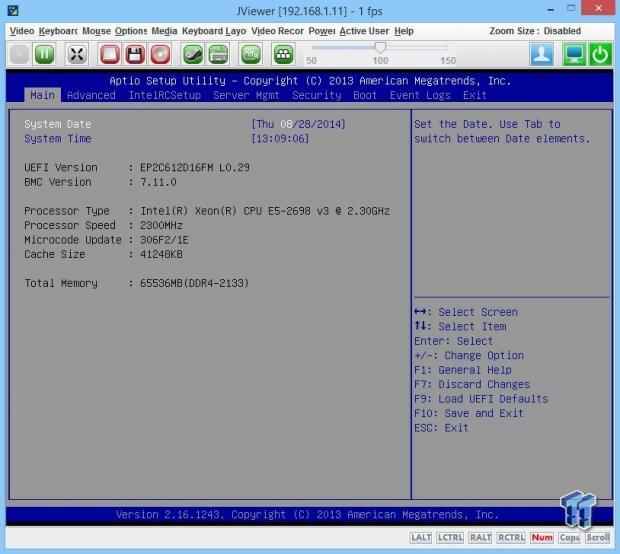
Task: Select the System Time field value
Action: click(280, 139)
